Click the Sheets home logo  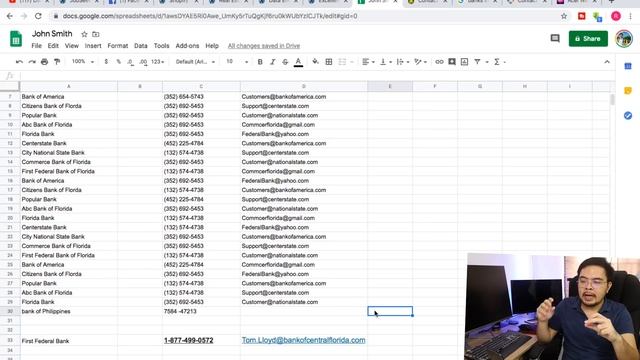16,39
